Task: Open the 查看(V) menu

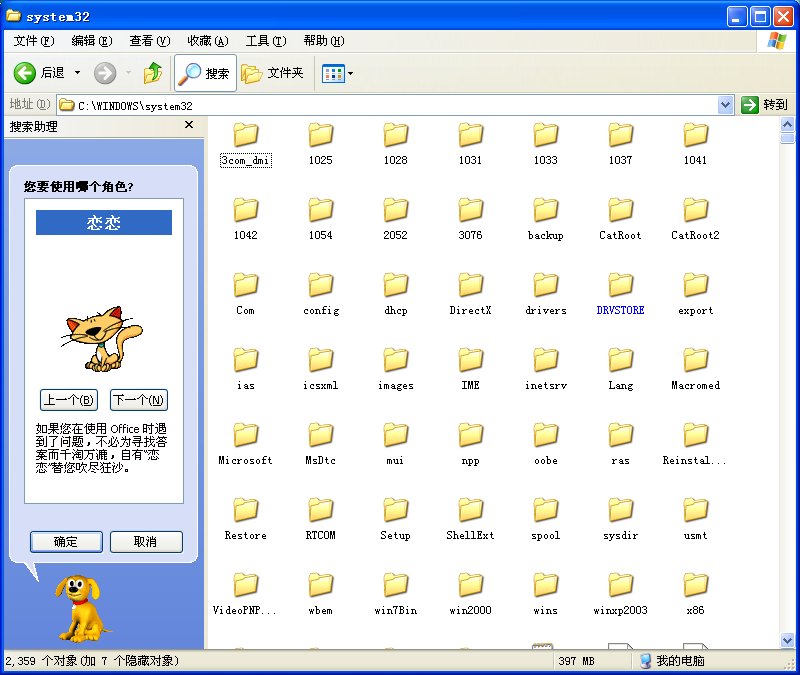Action: pyautogui.click(x=149, y=41)
